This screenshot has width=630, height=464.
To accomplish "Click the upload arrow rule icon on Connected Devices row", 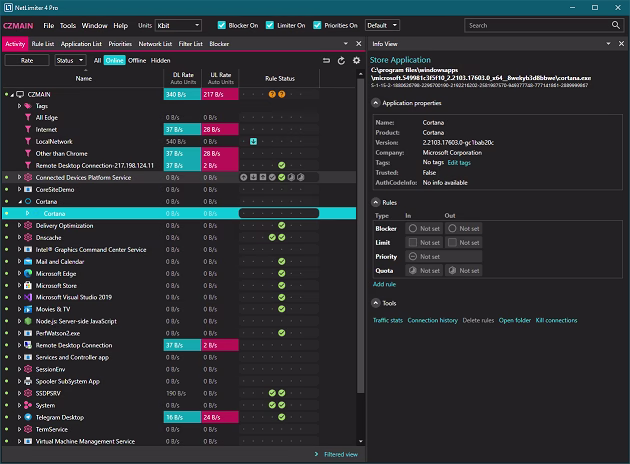I will 243,178.
